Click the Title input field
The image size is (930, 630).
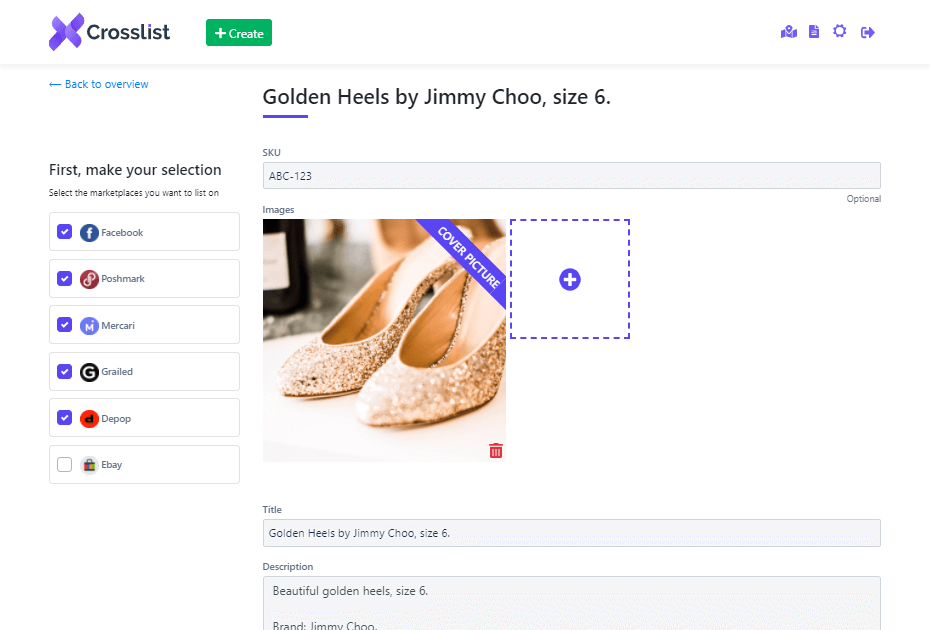click(x=571, y=533)
